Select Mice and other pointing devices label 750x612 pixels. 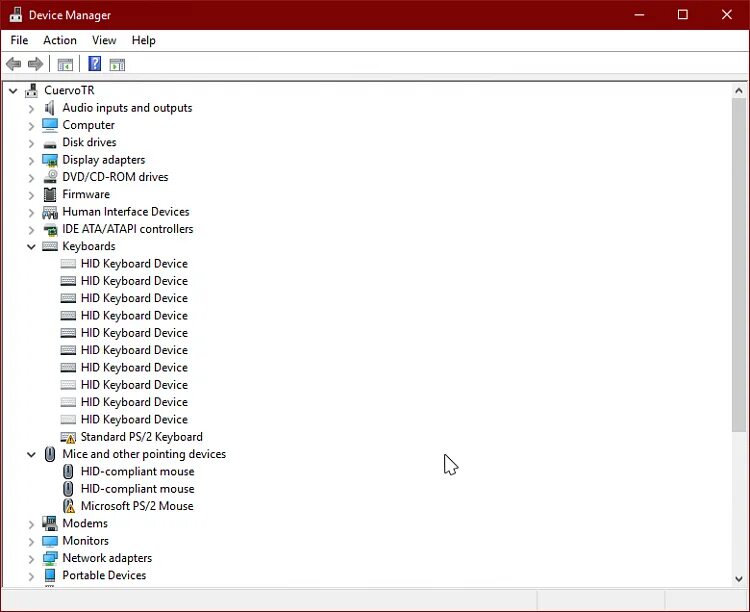[x=144, y=454]
